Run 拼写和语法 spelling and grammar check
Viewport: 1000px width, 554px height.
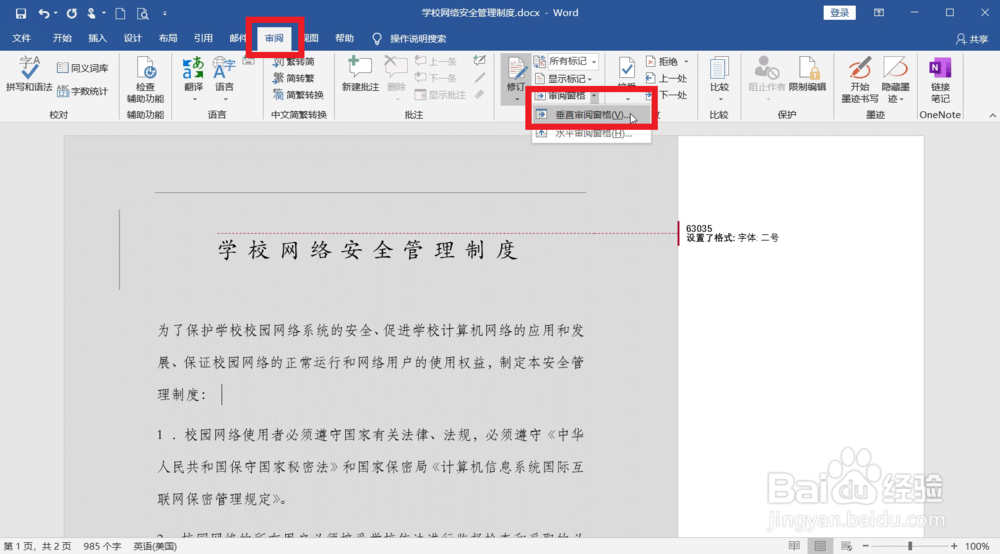point(29,74)
